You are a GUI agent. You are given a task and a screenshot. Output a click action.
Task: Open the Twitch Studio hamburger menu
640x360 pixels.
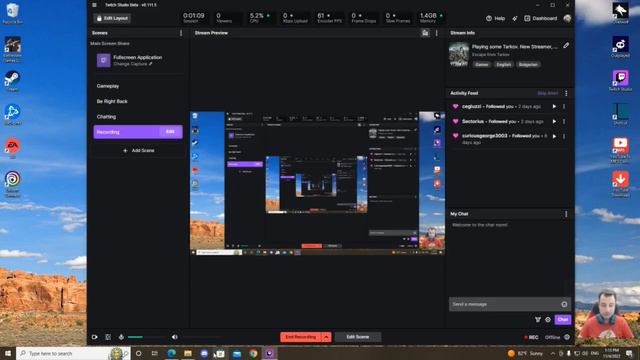[x=94, y=5]
